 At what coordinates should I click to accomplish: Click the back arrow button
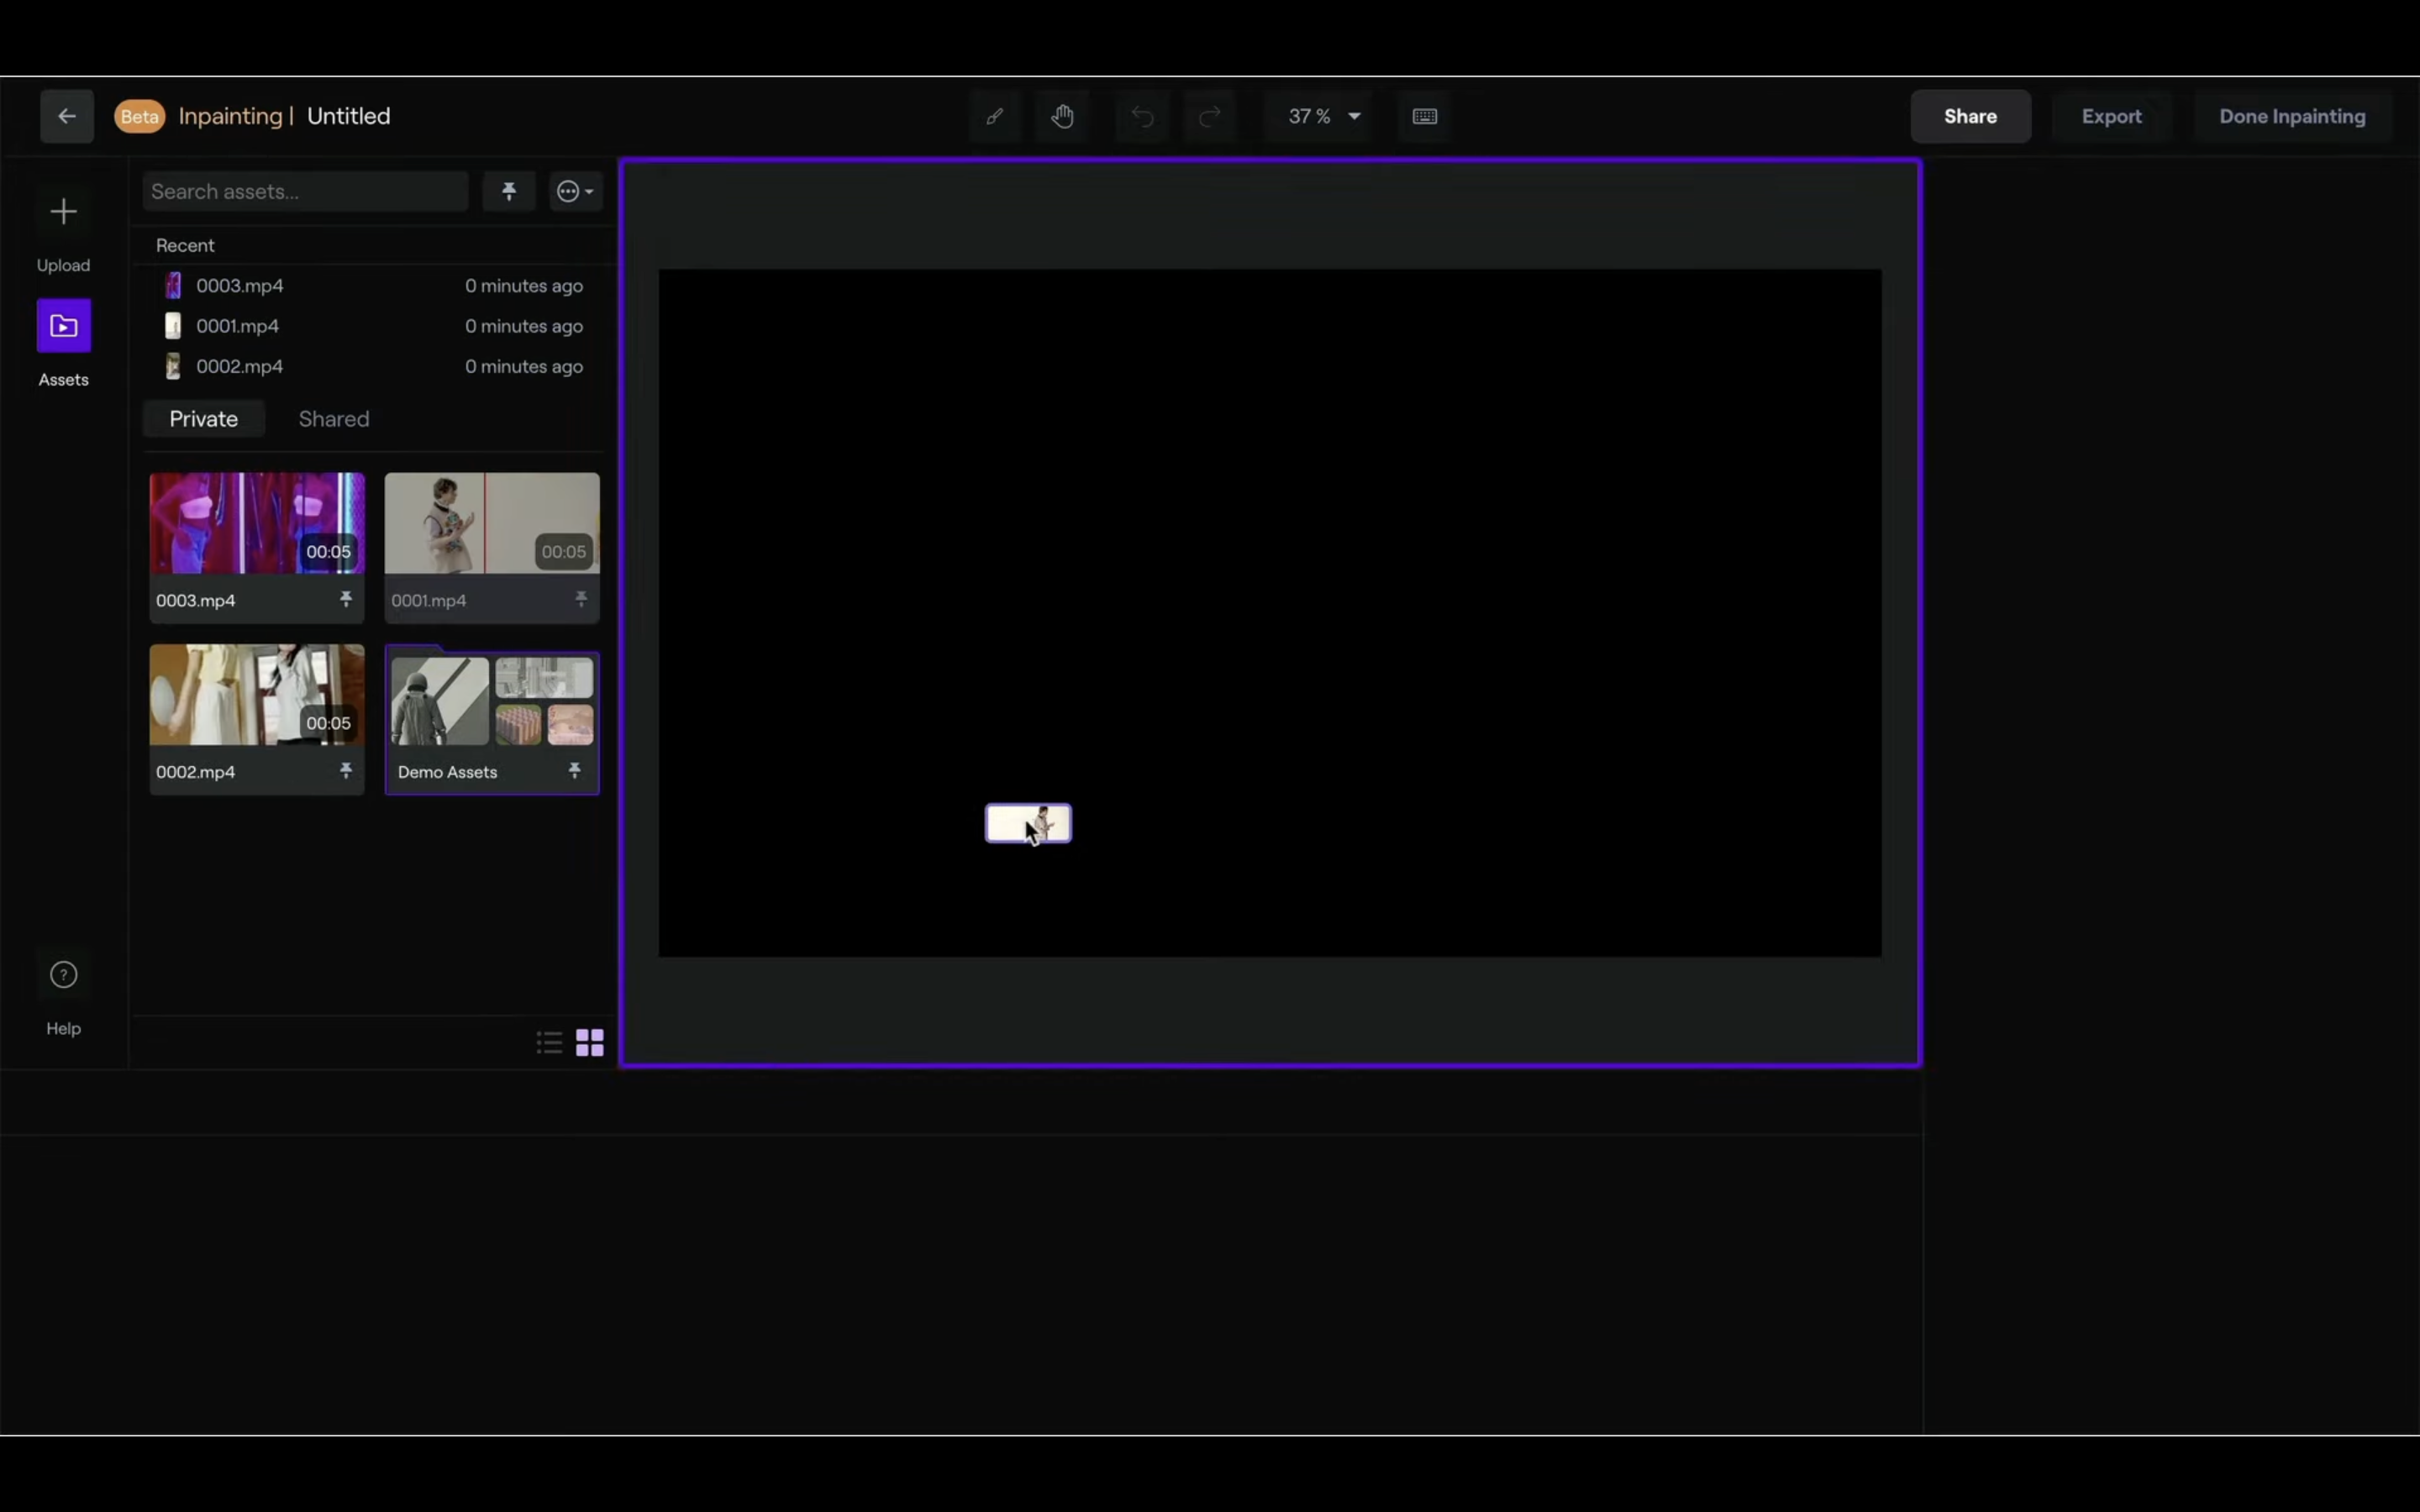coord(67,116)
